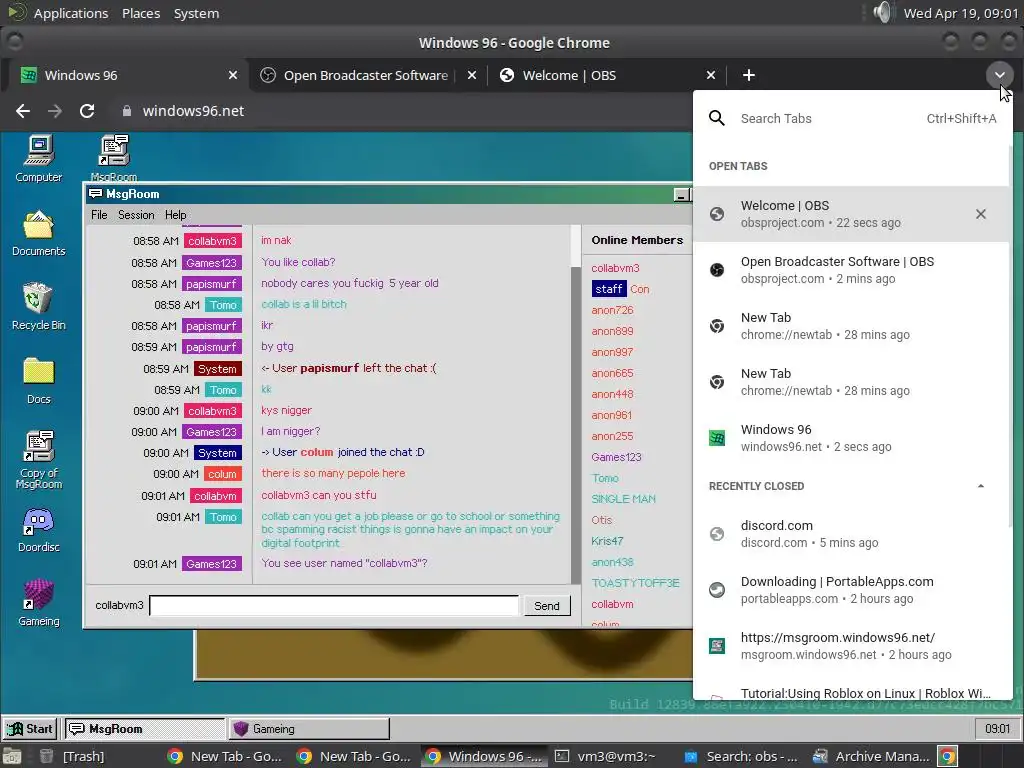This screenshot has height=768, width=1024.
Task: Open the Applications menu in top panel
Action: (71, 13)
